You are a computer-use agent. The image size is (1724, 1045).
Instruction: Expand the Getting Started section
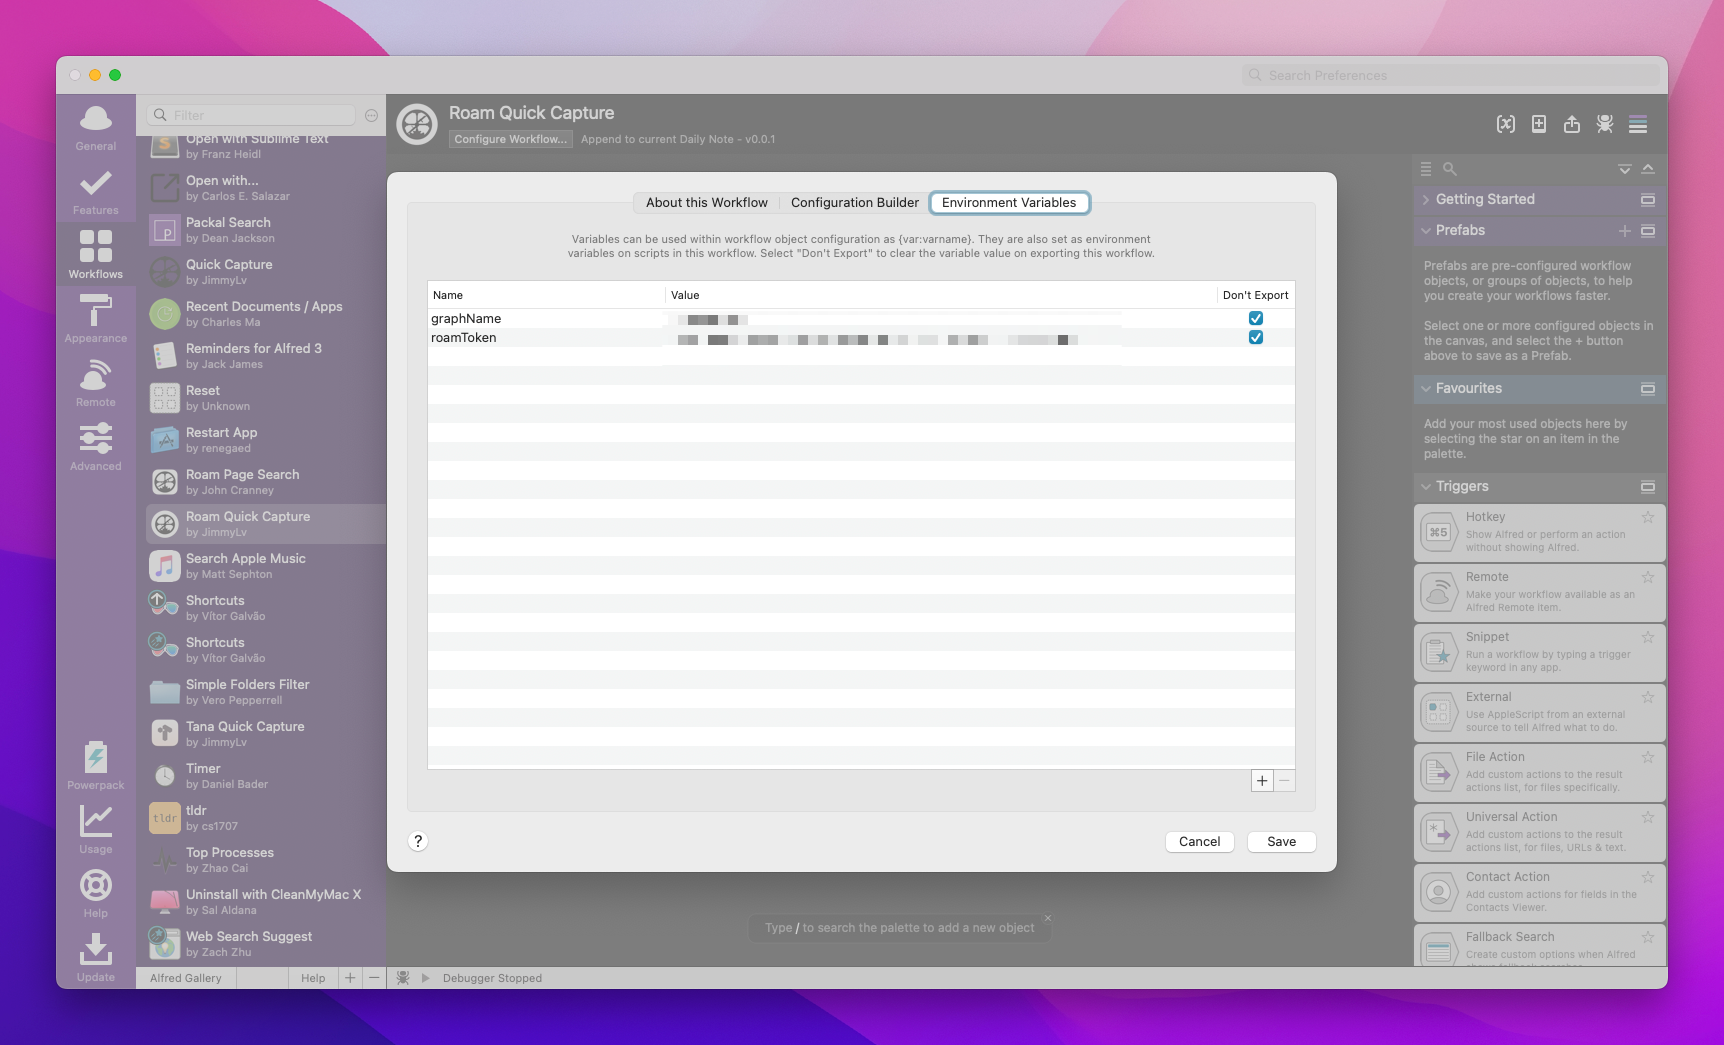tap(1426, 199)
